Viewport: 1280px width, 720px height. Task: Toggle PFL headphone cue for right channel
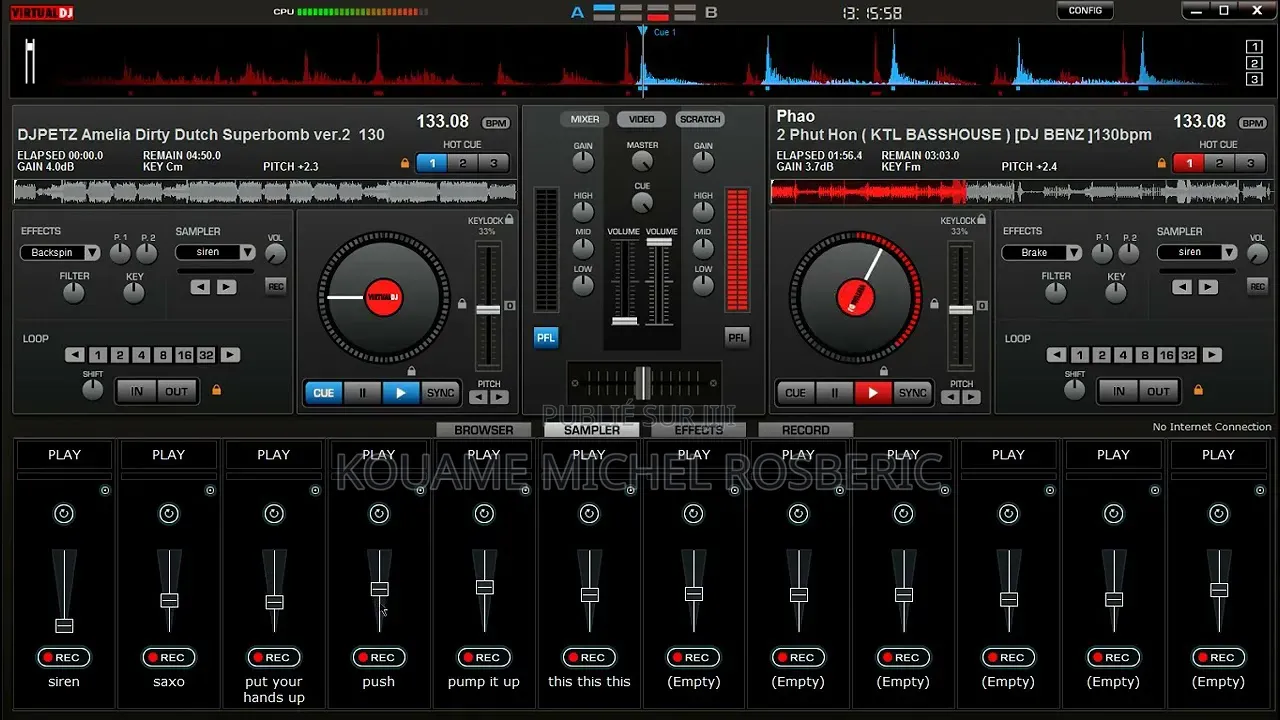737,338
